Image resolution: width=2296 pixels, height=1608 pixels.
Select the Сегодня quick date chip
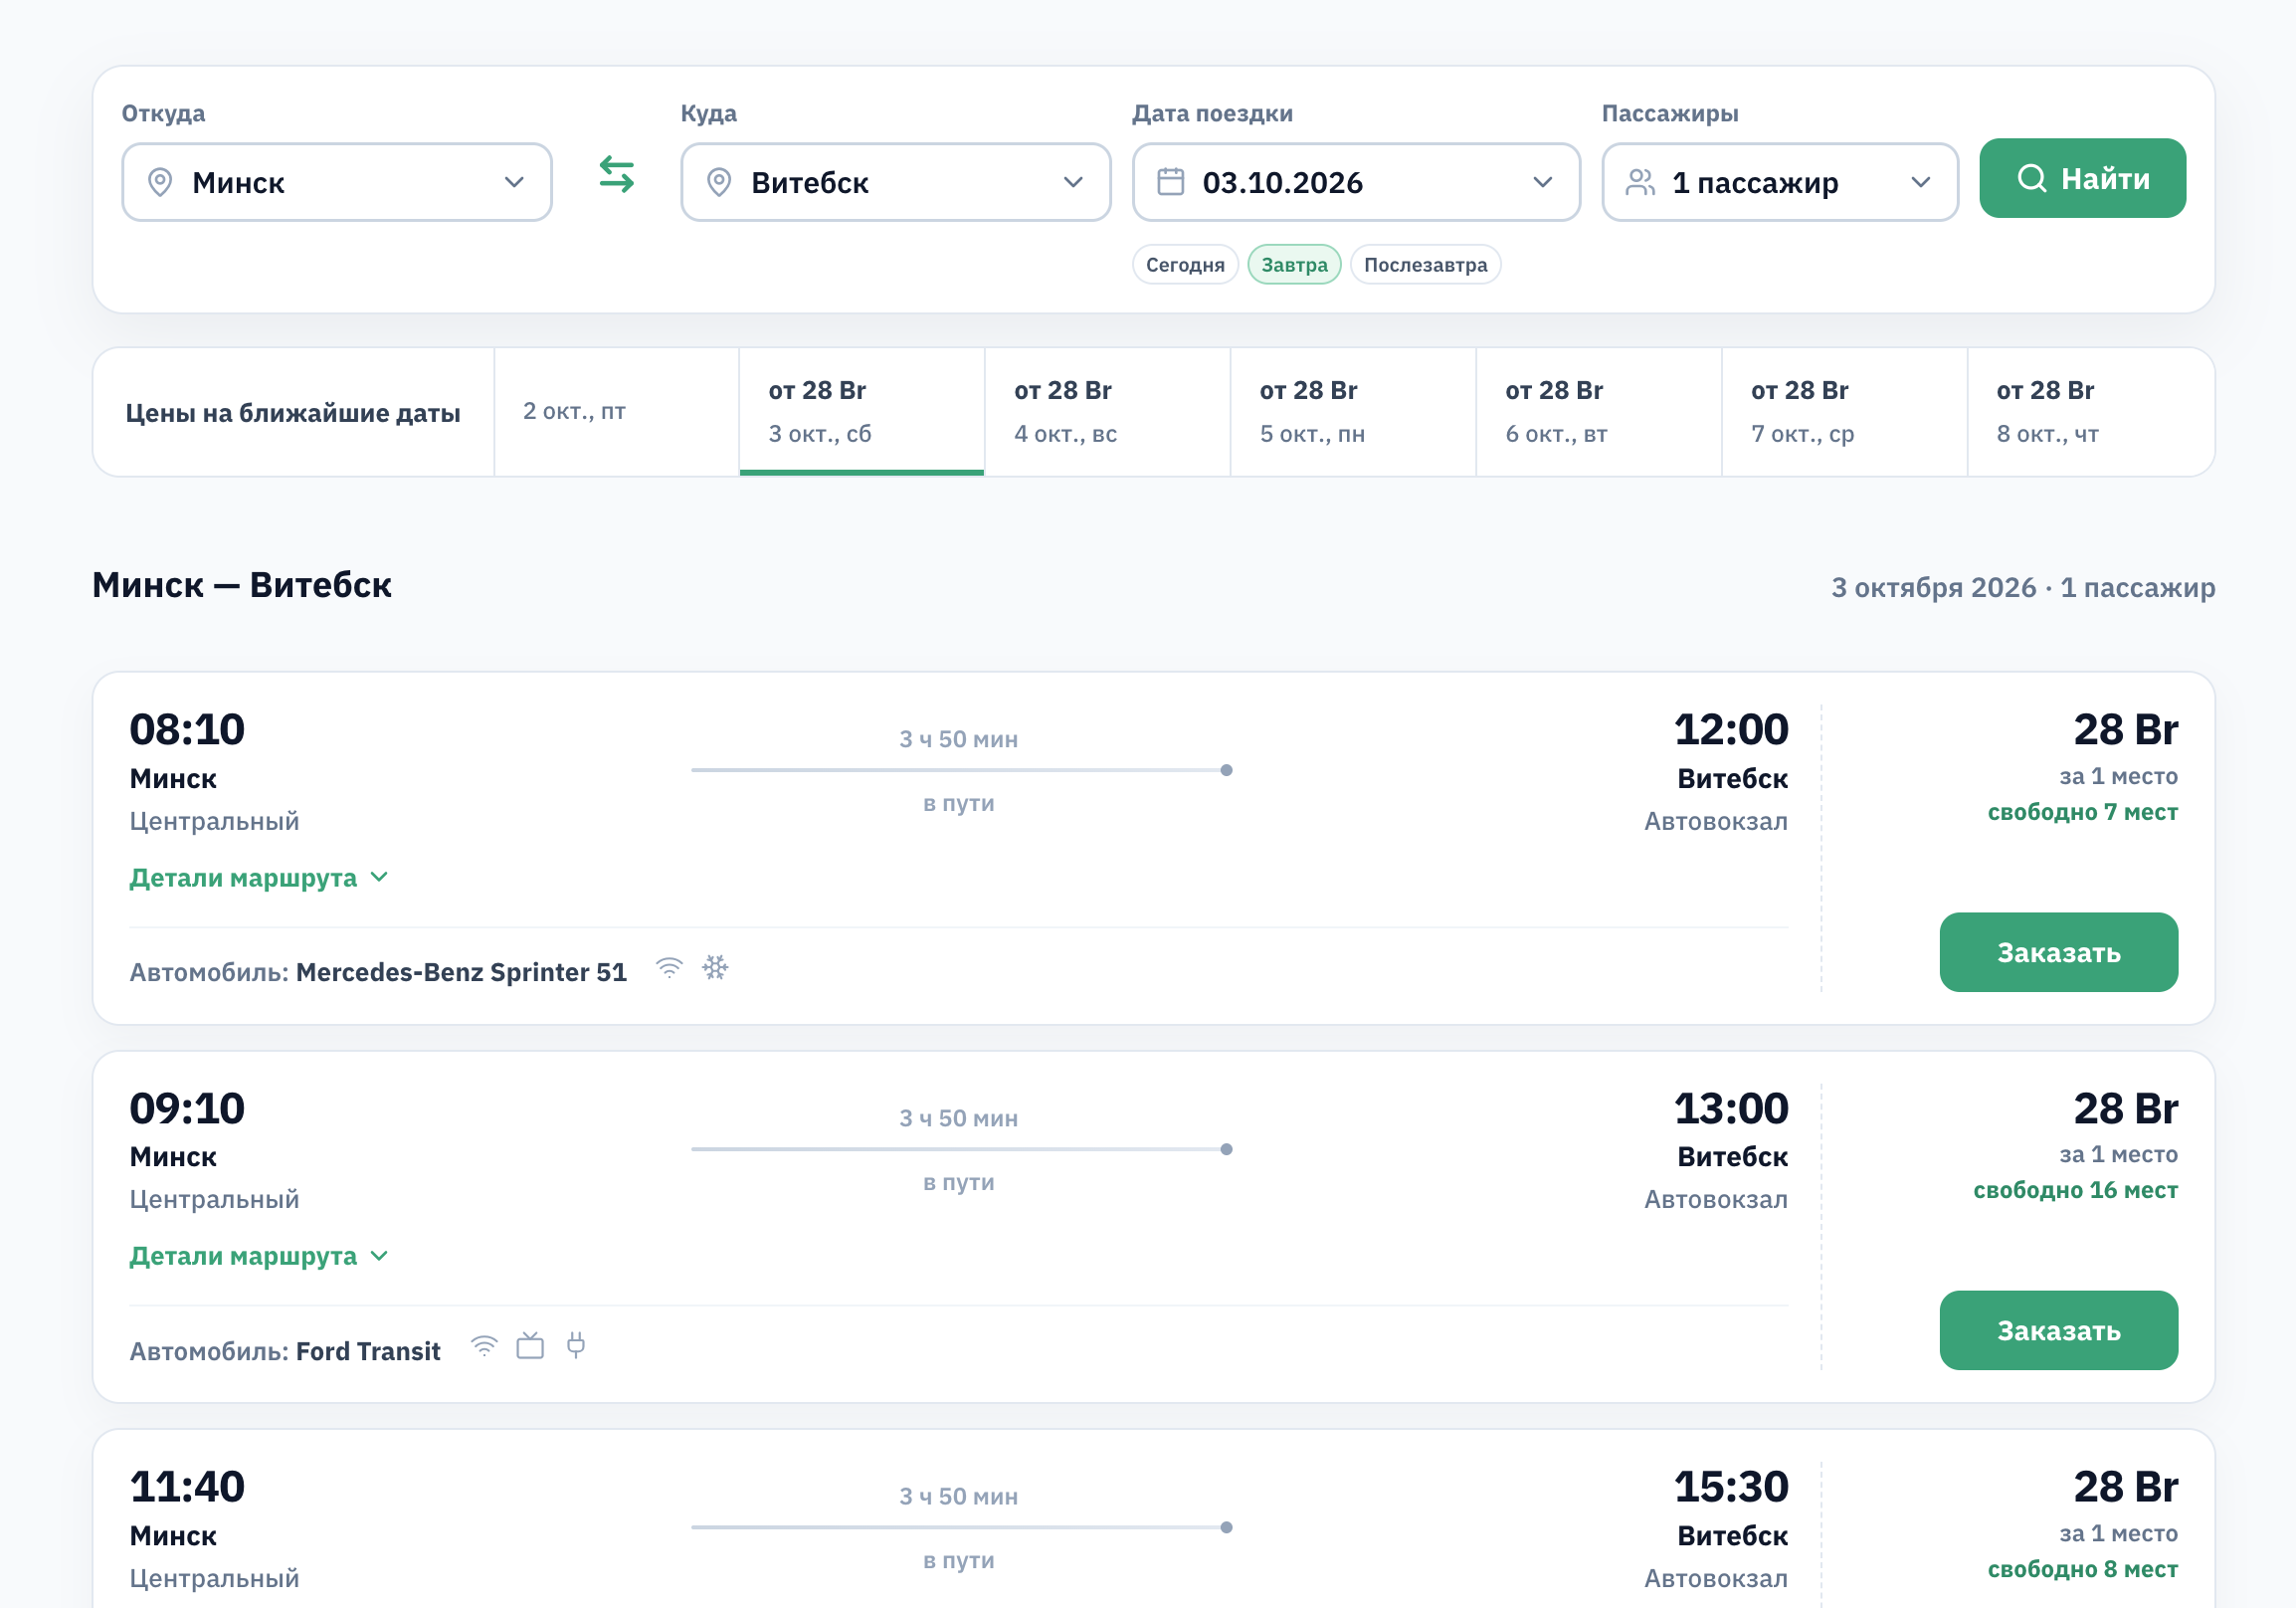pyautogui.click(x=1185, y=265)
